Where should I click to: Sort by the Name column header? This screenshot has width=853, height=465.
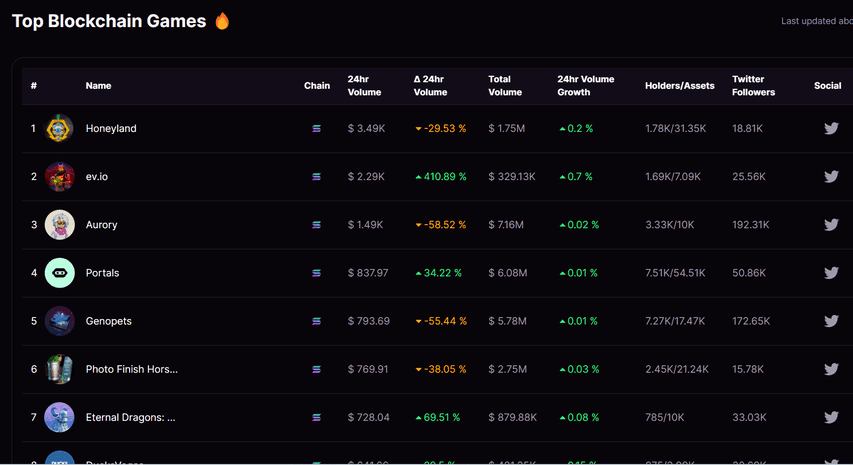point(98,85)
